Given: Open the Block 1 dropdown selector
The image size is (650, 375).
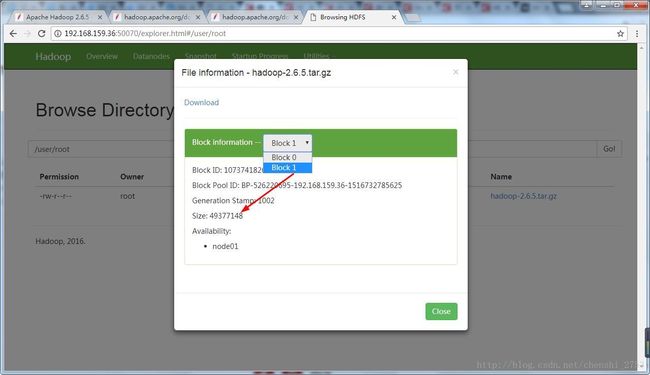Looking at the screenshot, I should 288,143.
